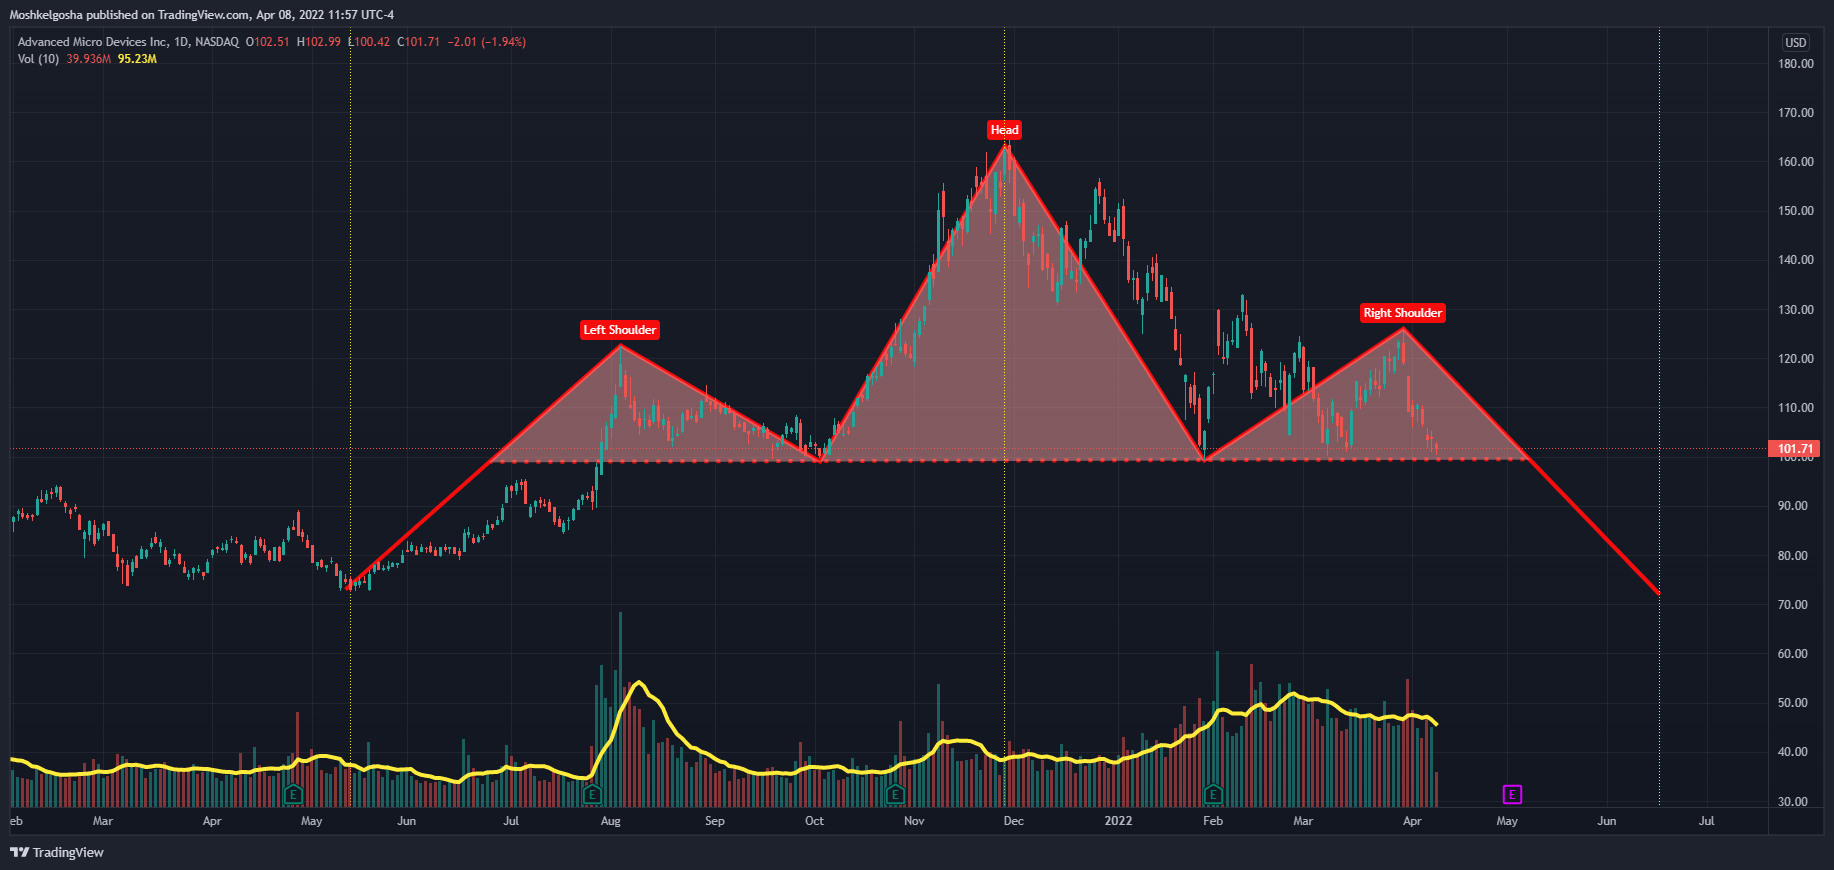Click the green earnings E marker beside Aug

(592, 795)
